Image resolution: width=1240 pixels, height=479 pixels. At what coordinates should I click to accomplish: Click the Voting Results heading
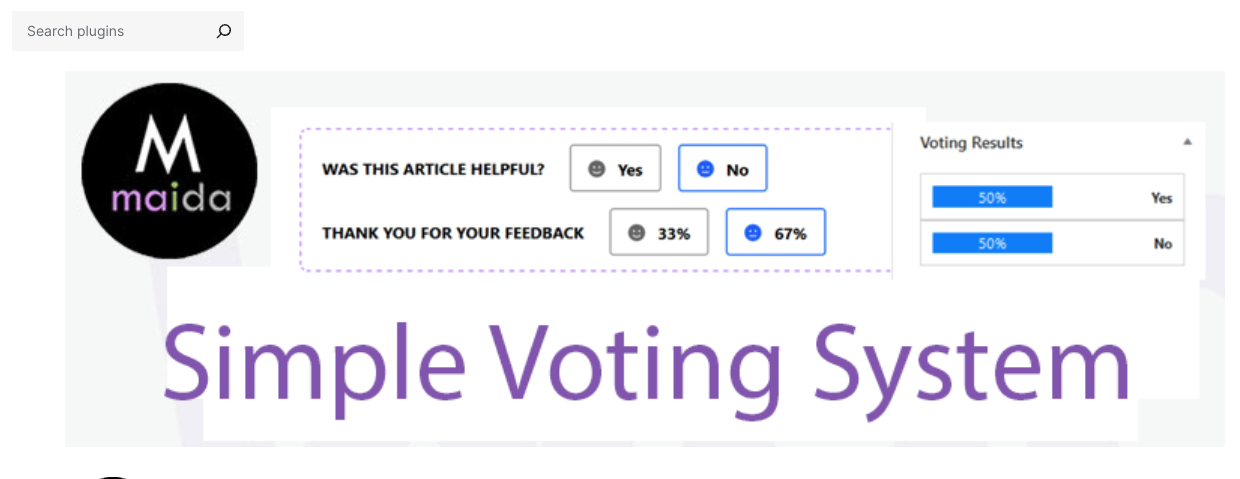click(971, 143)
